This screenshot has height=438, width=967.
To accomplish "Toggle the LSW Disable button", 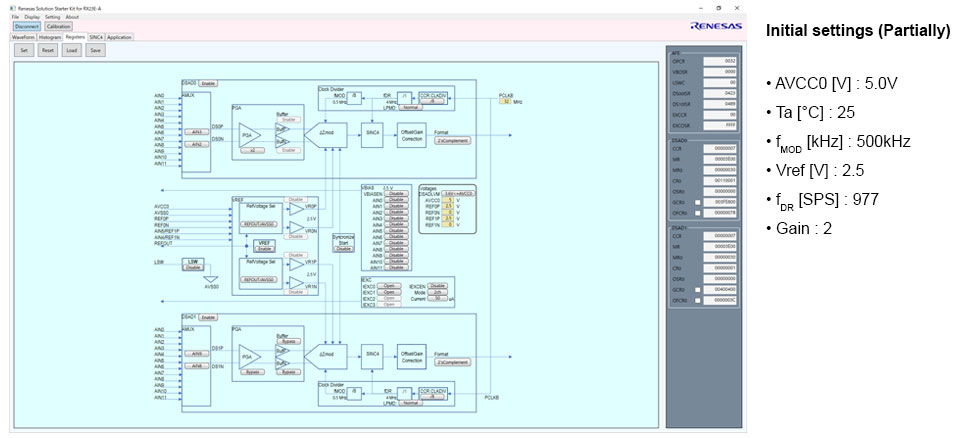I will (193, 267).
